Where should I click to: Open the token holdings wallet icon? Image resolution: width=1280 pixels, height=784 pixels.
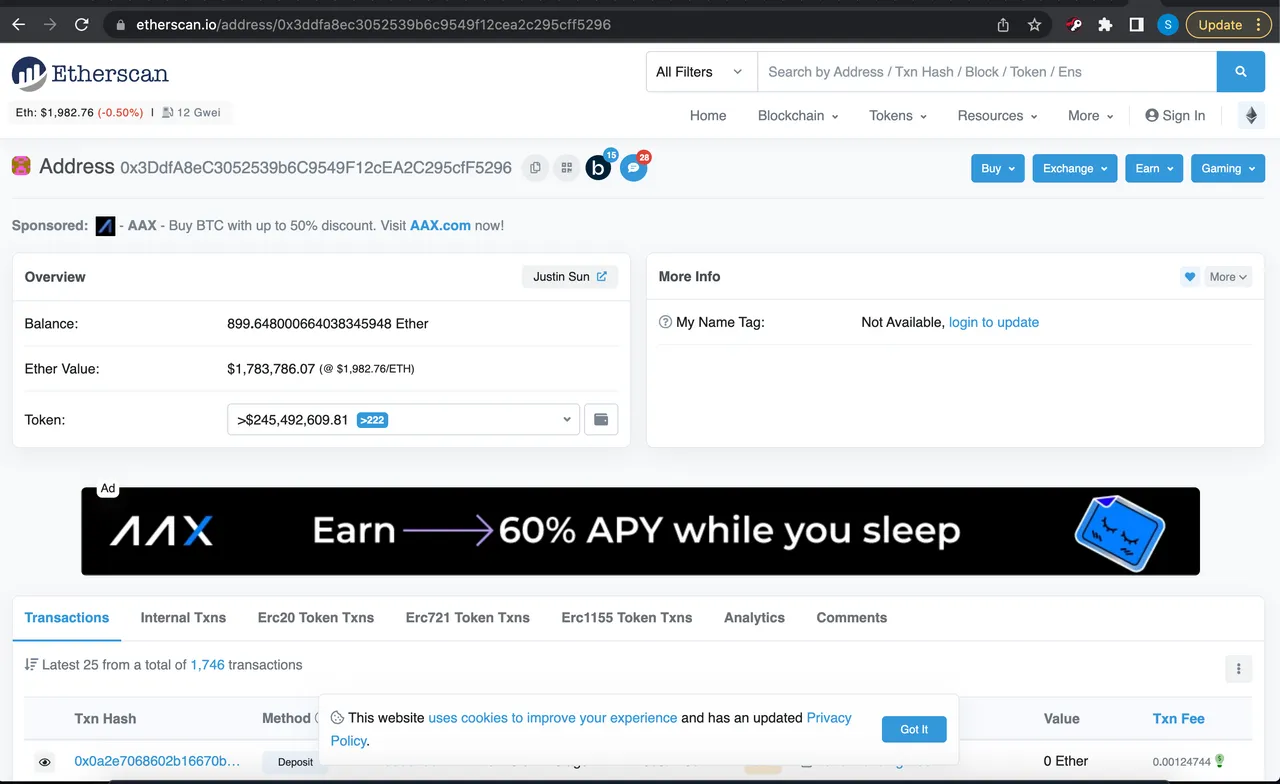click(601, 420)
